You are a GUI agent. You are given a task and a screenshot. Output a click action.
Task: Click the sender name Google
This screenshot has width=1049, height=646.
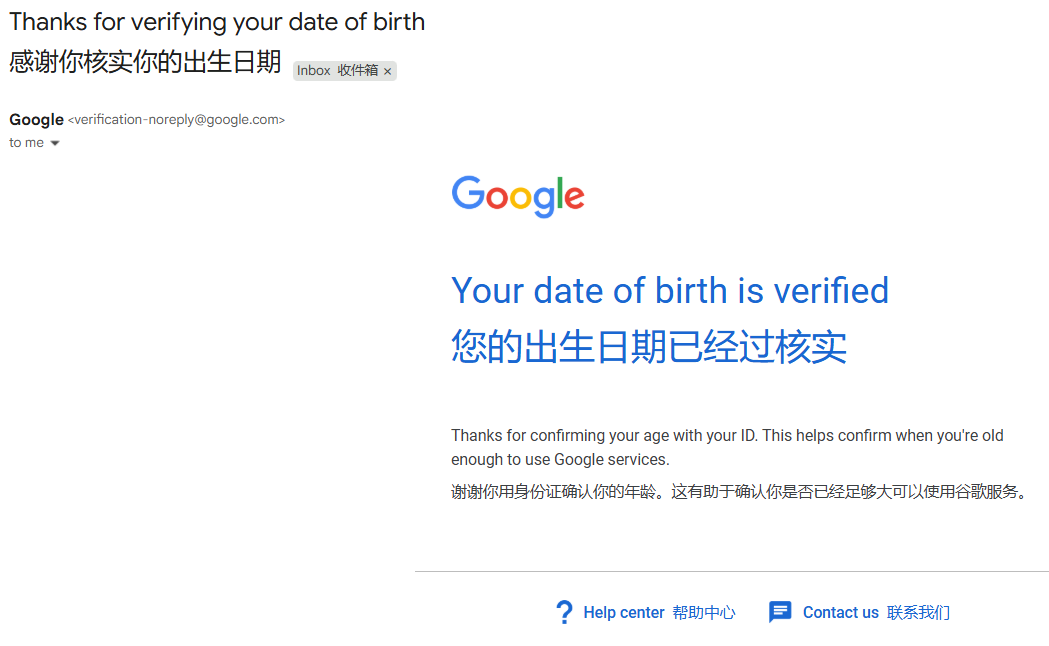coord(37,120)
